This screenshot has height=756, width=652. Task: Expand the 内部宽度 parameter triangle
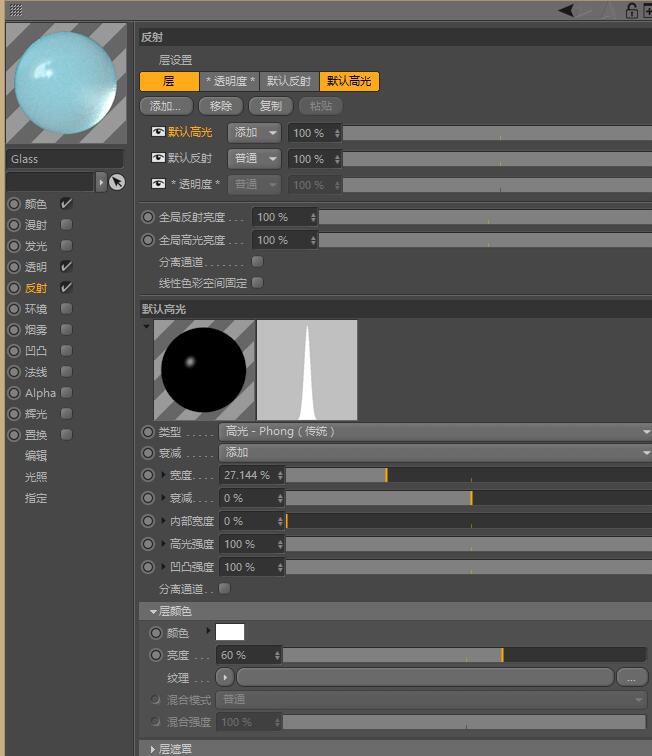coord(163,521)
